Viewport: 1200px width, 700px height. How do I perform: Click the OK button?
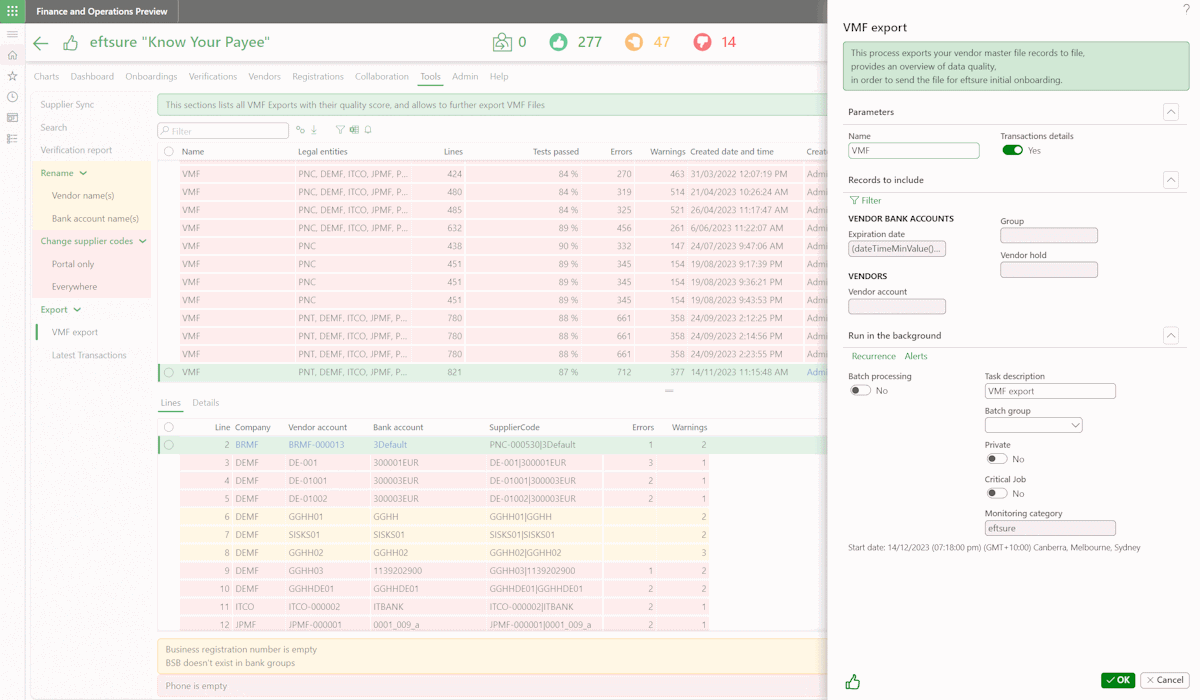point(1118,680)
